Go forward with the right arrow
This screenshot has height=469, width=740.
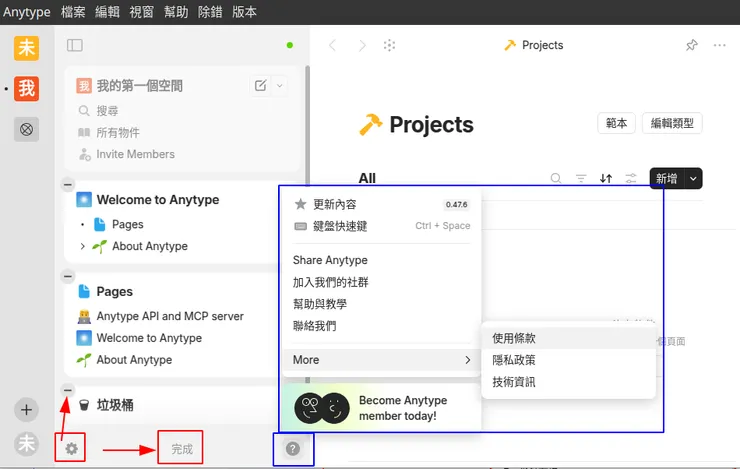coord(362,45)
